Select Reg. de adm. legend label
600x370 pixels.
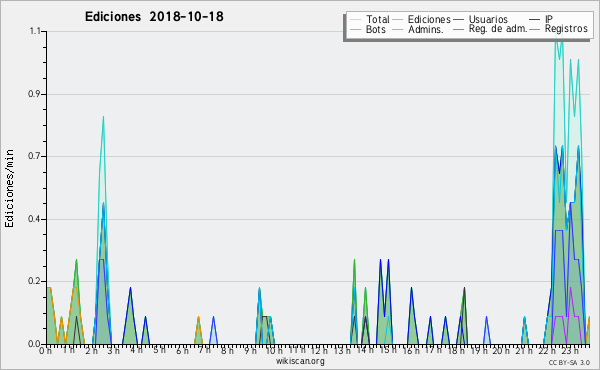tap(498, 29)
